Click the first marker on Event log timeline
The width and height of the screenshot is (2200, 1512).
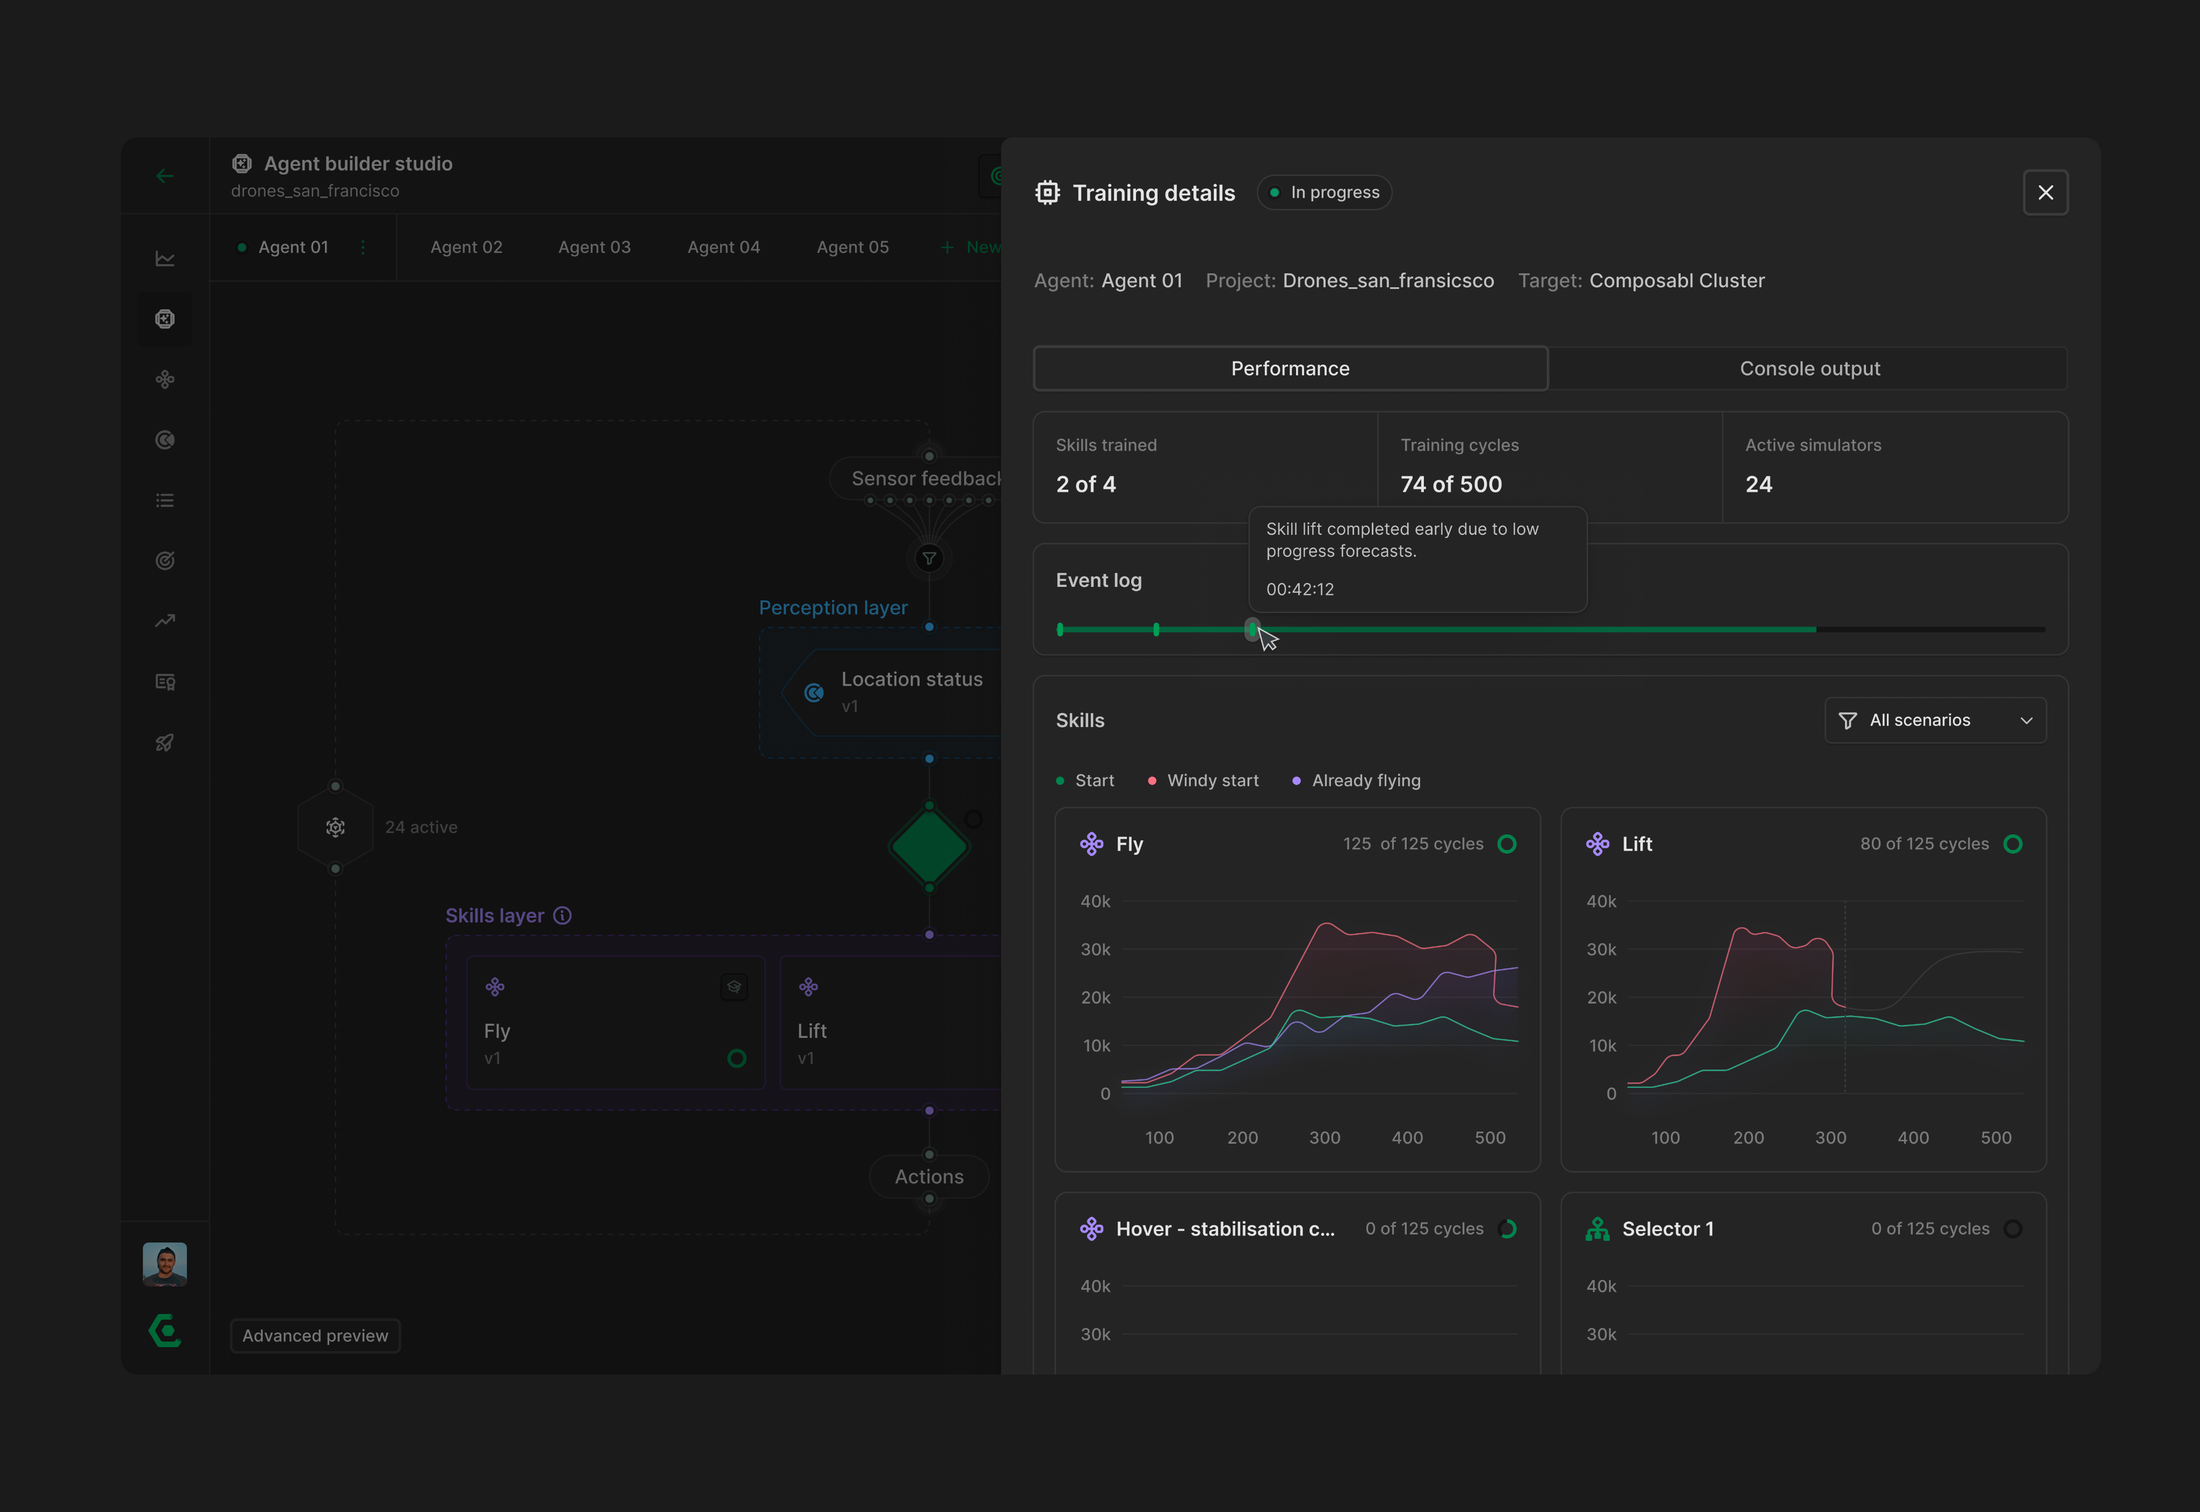pos(1060,629)
